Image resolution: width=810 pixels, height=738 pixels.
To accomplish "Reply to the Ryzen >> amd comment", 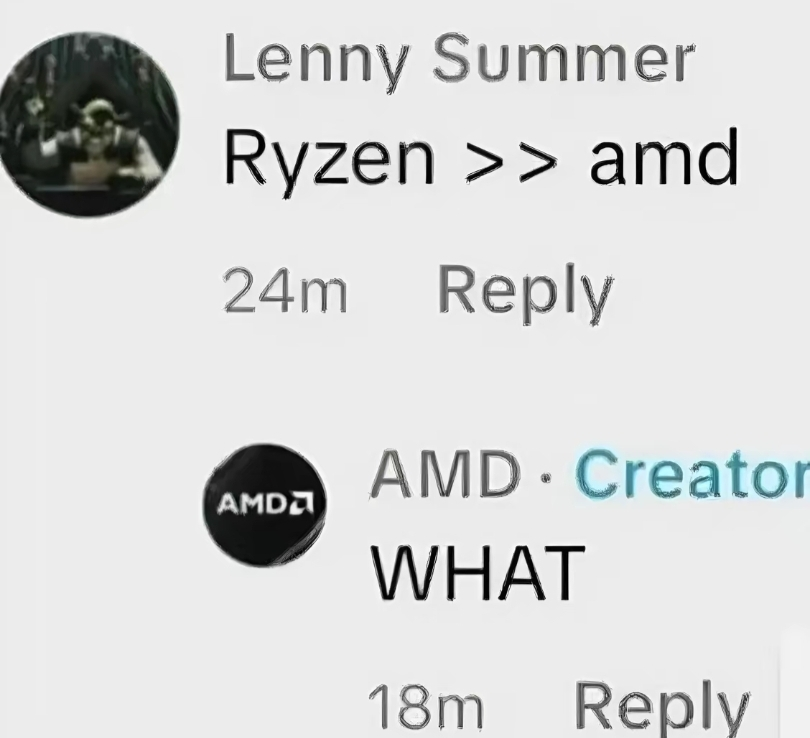I will (x=526, y=290).
